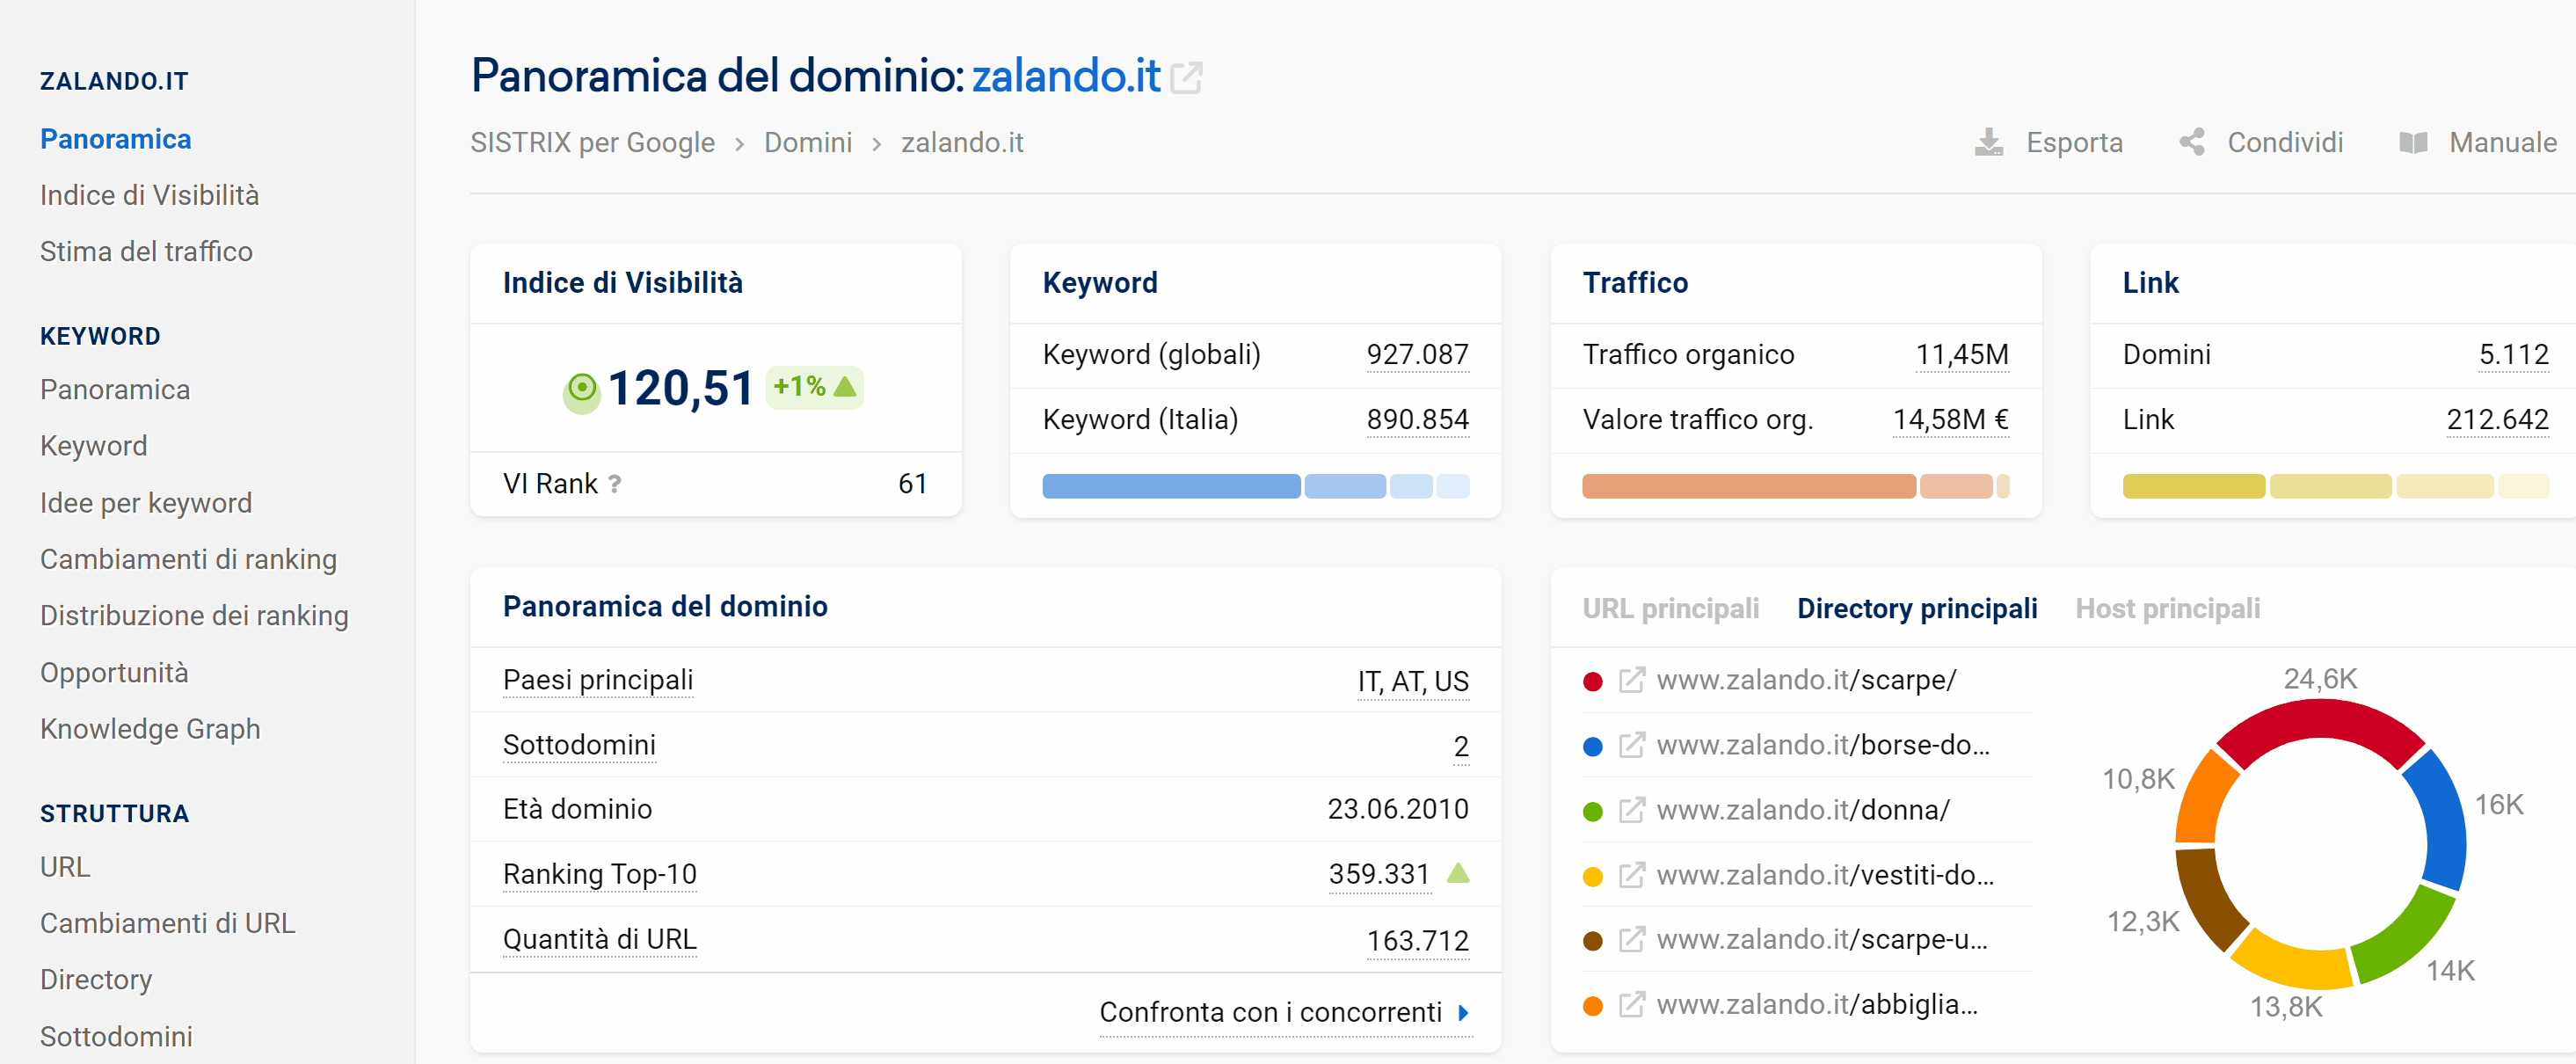Open Keyword sidebar item
This screenshot has height=1064, width=2576.
click(94, 446)
